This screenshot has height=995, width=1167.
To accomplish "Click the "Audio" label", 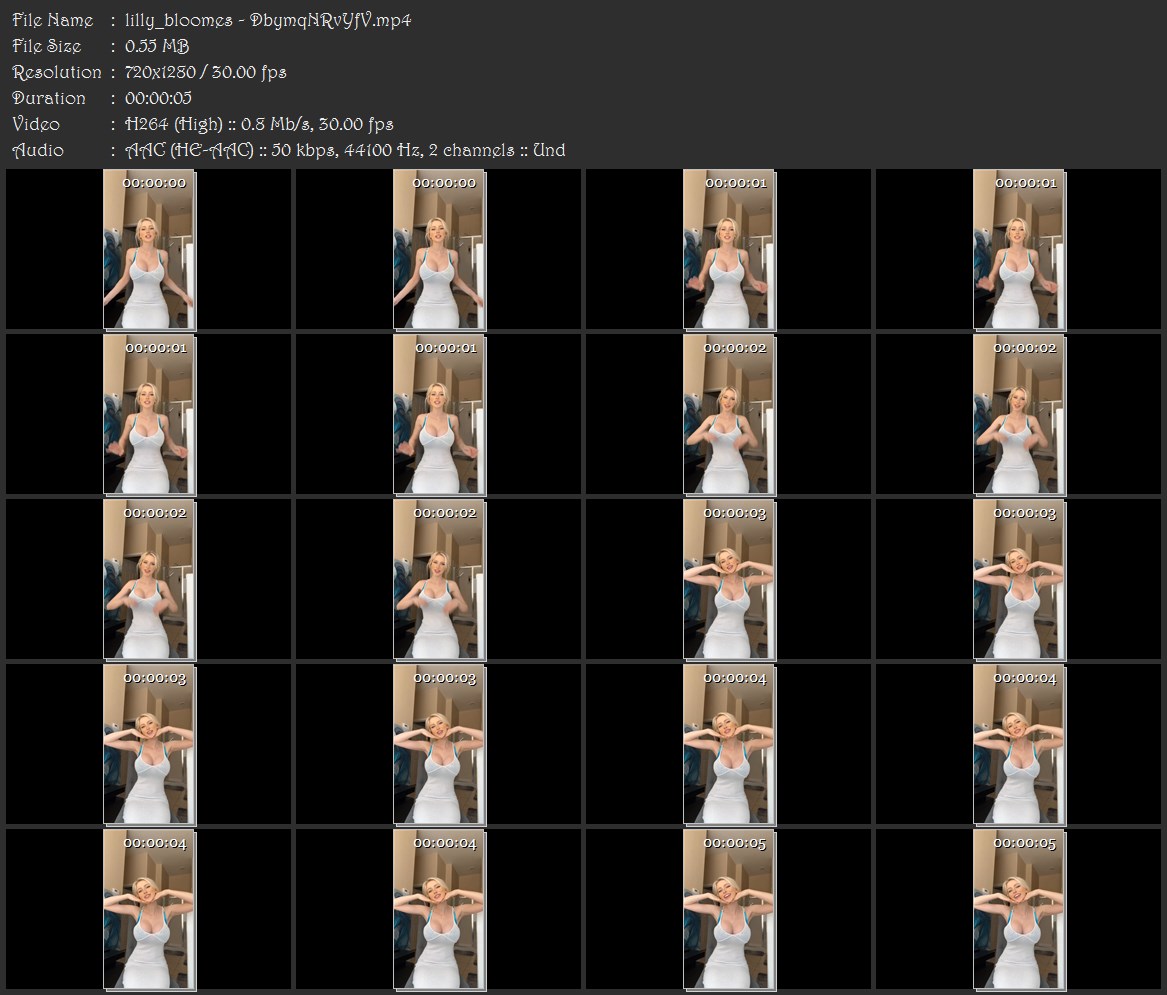I will point(38,150).
